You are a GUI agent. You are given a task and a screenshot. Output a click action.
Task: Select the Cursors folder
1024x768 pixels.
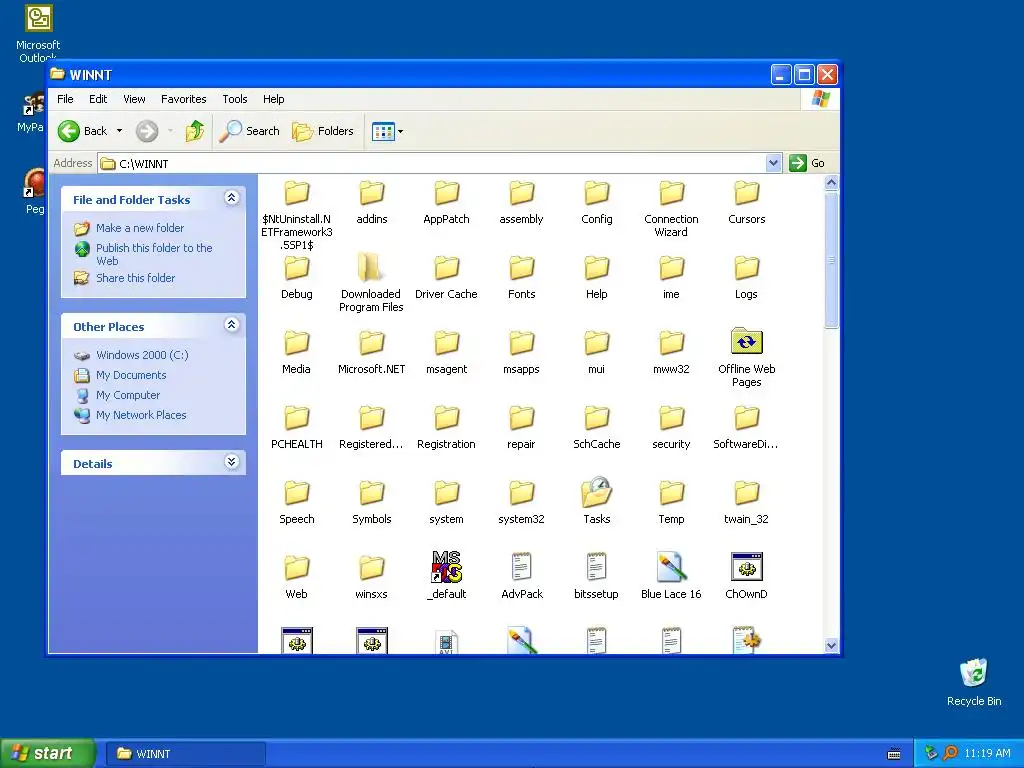pyautogui.click(x=746, y=201)
